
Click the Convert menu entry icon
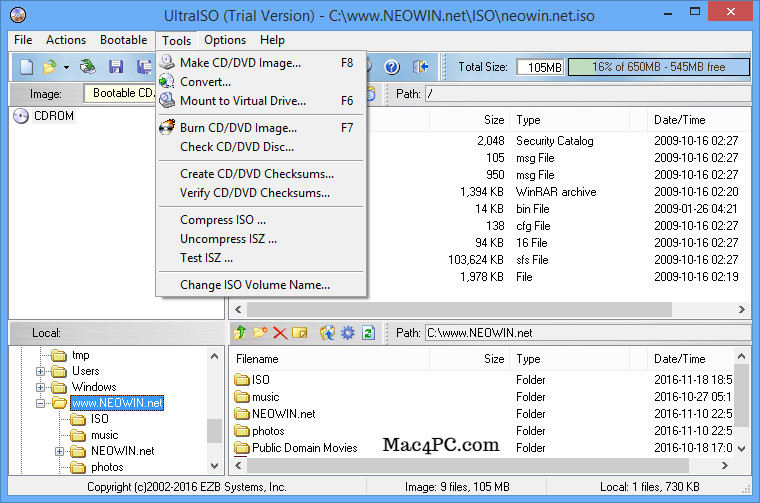167,81
